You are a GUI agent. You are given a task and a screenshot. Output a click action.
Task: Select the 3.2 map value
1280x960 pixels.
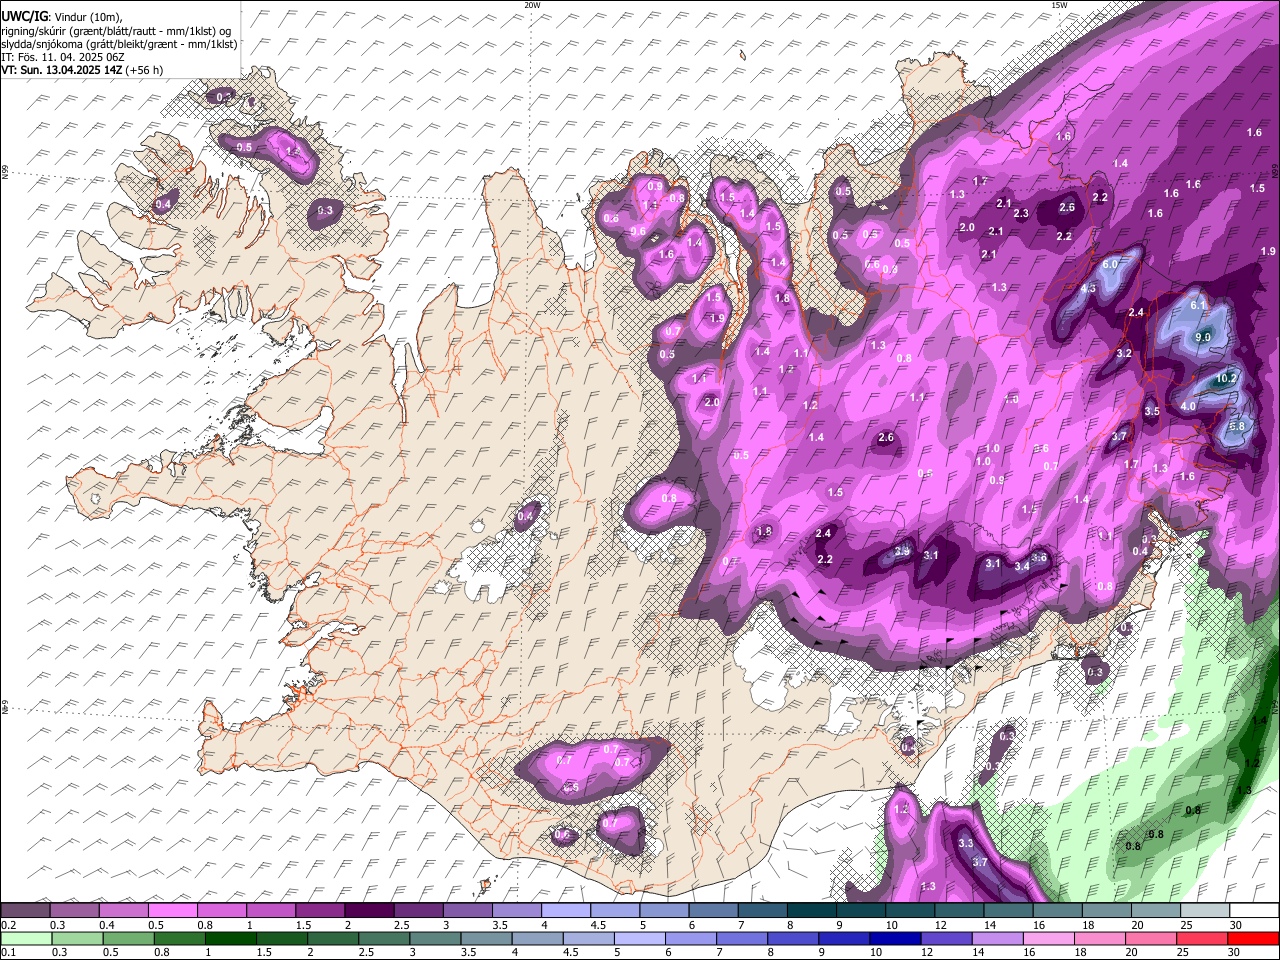point(1124,353)
